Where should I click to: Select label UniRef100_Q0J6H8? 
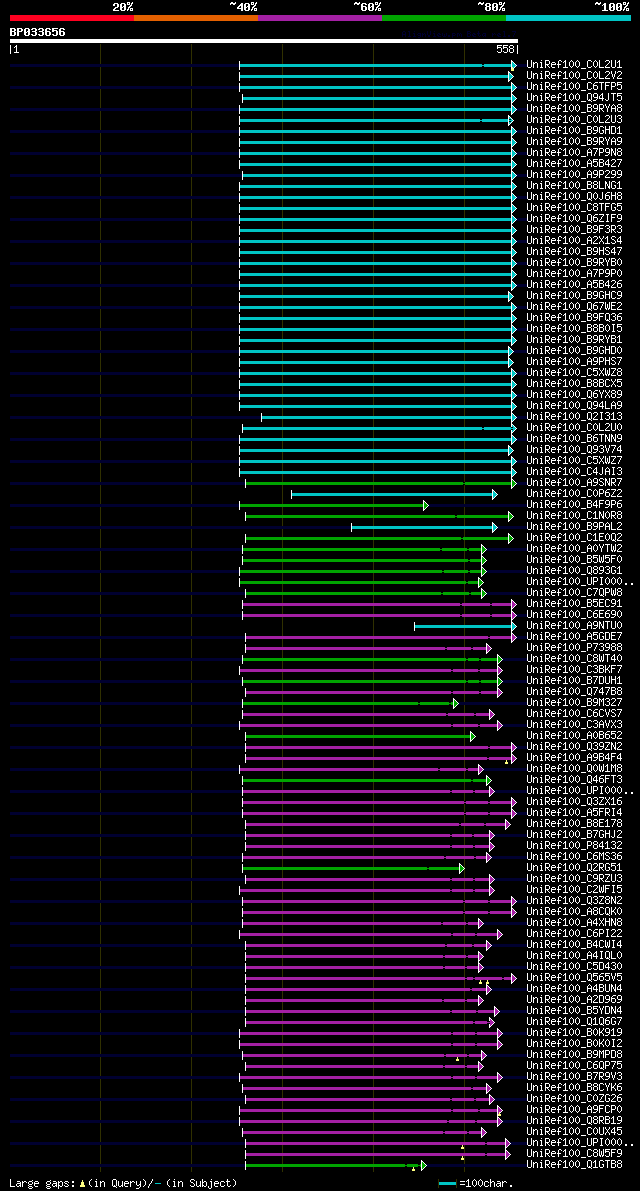pos(574,197)
